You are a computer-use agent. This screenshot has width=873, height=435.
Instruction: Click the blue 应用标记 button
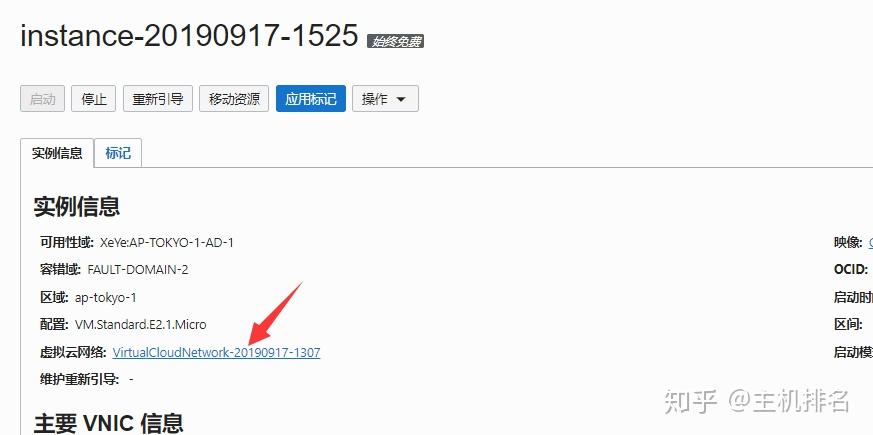point(311,99)
